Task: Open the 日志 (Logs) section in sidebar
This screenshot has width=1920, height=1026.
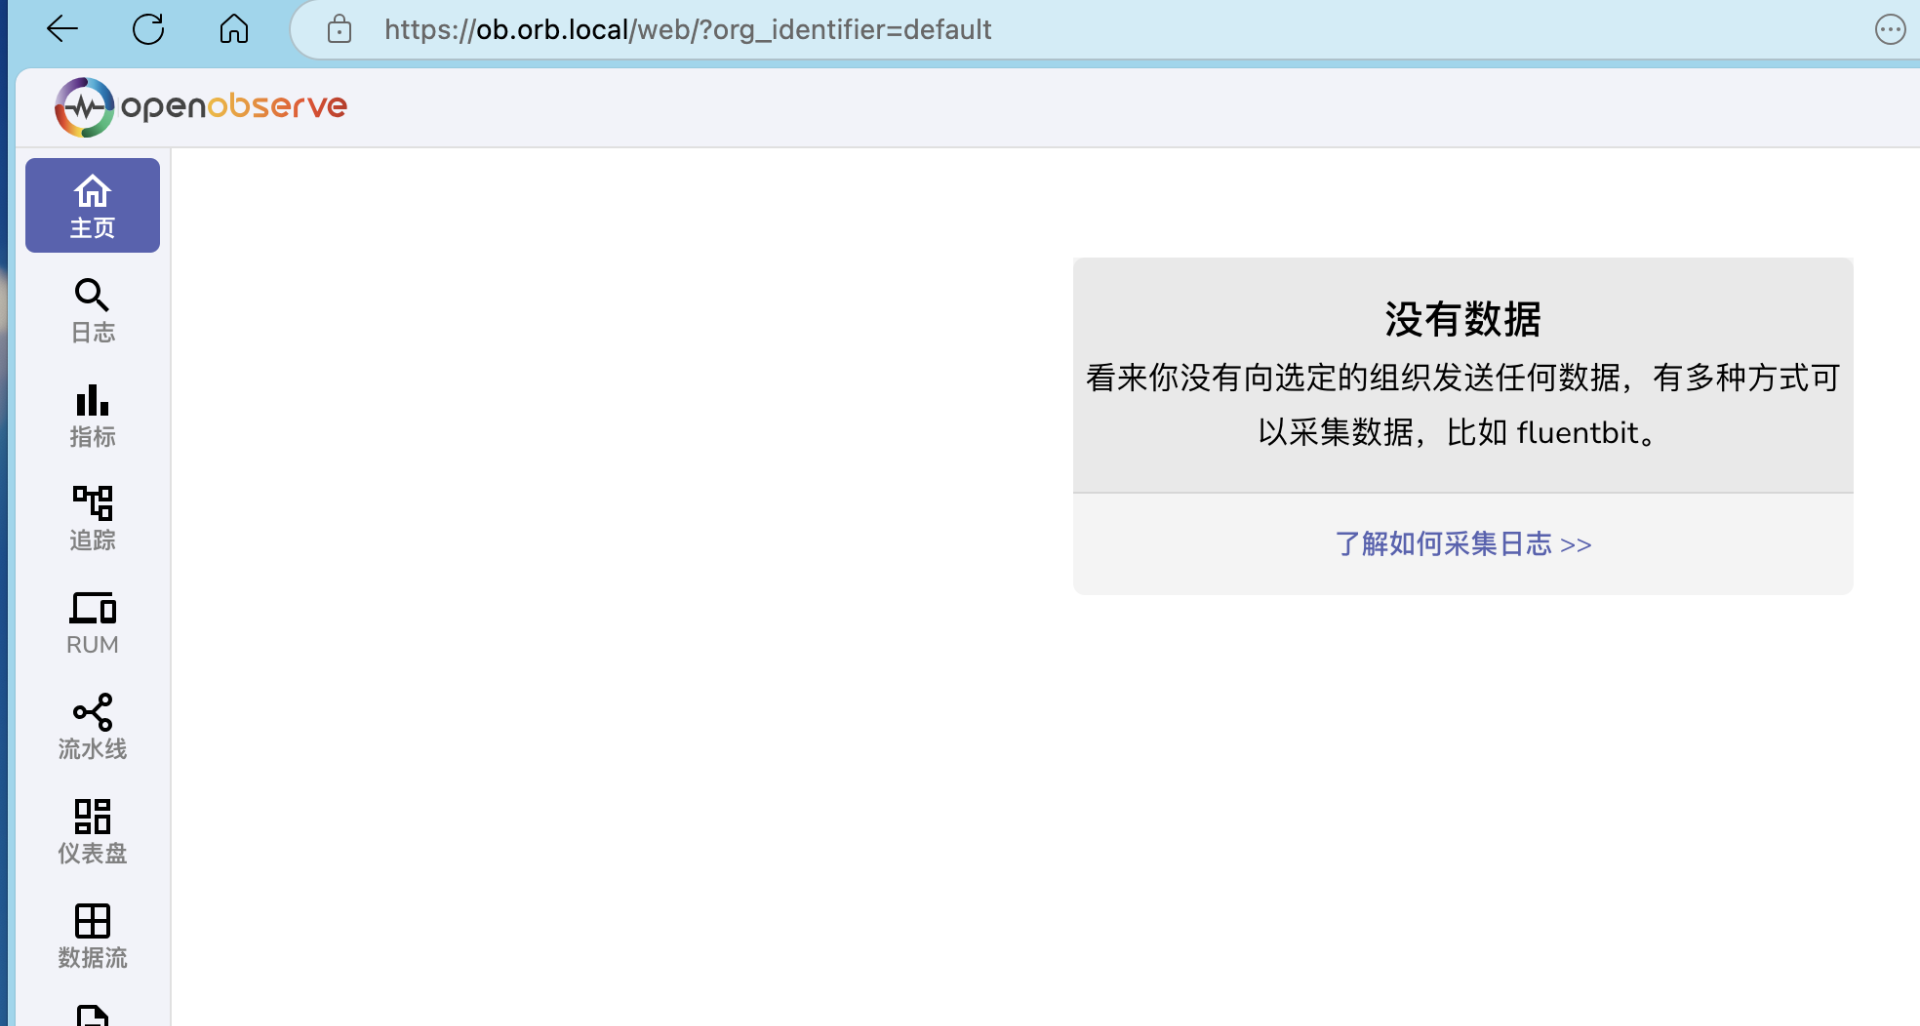Action: point(92,310)
